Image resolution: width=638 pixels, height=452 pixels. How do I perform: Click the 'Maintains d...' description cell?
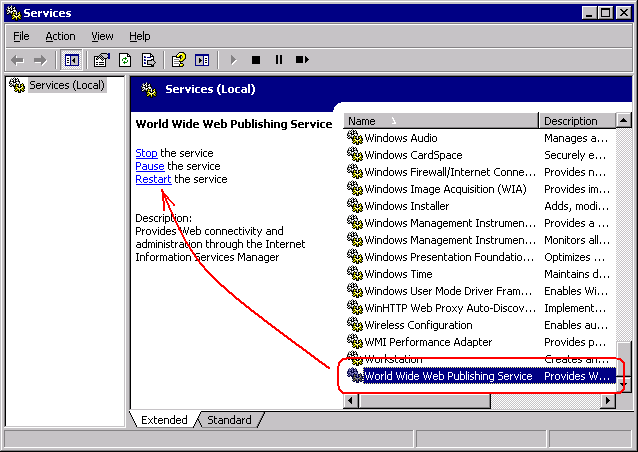[x=577, y=274]
